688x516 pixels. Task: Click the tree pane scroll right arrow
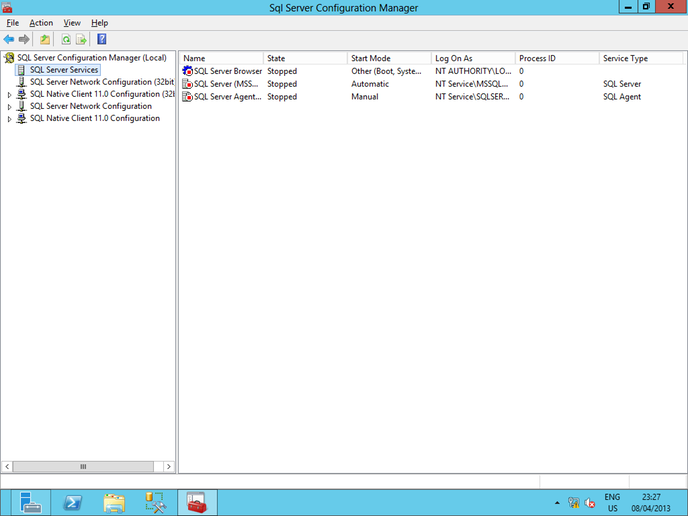pos(169,466)
